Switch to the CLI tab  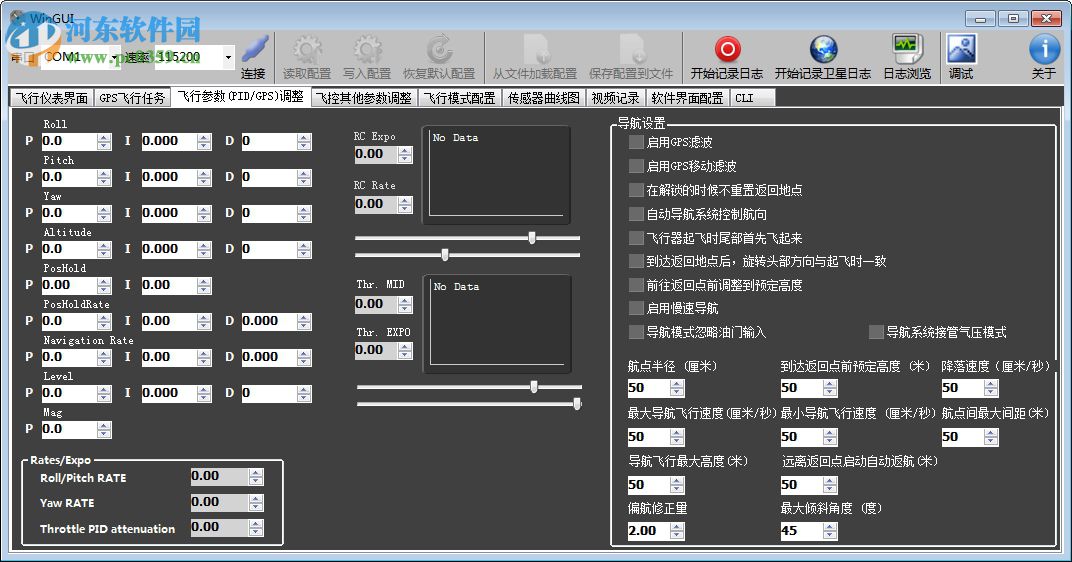752,98
